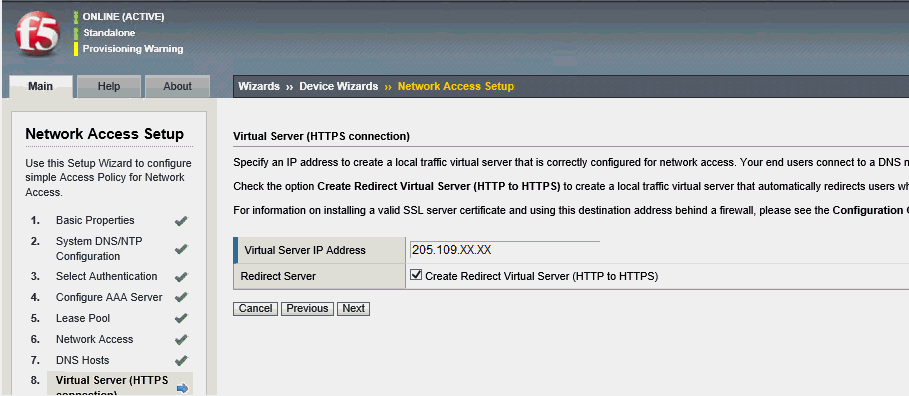Open the Wizards breadcrumb link

(259, 86)
